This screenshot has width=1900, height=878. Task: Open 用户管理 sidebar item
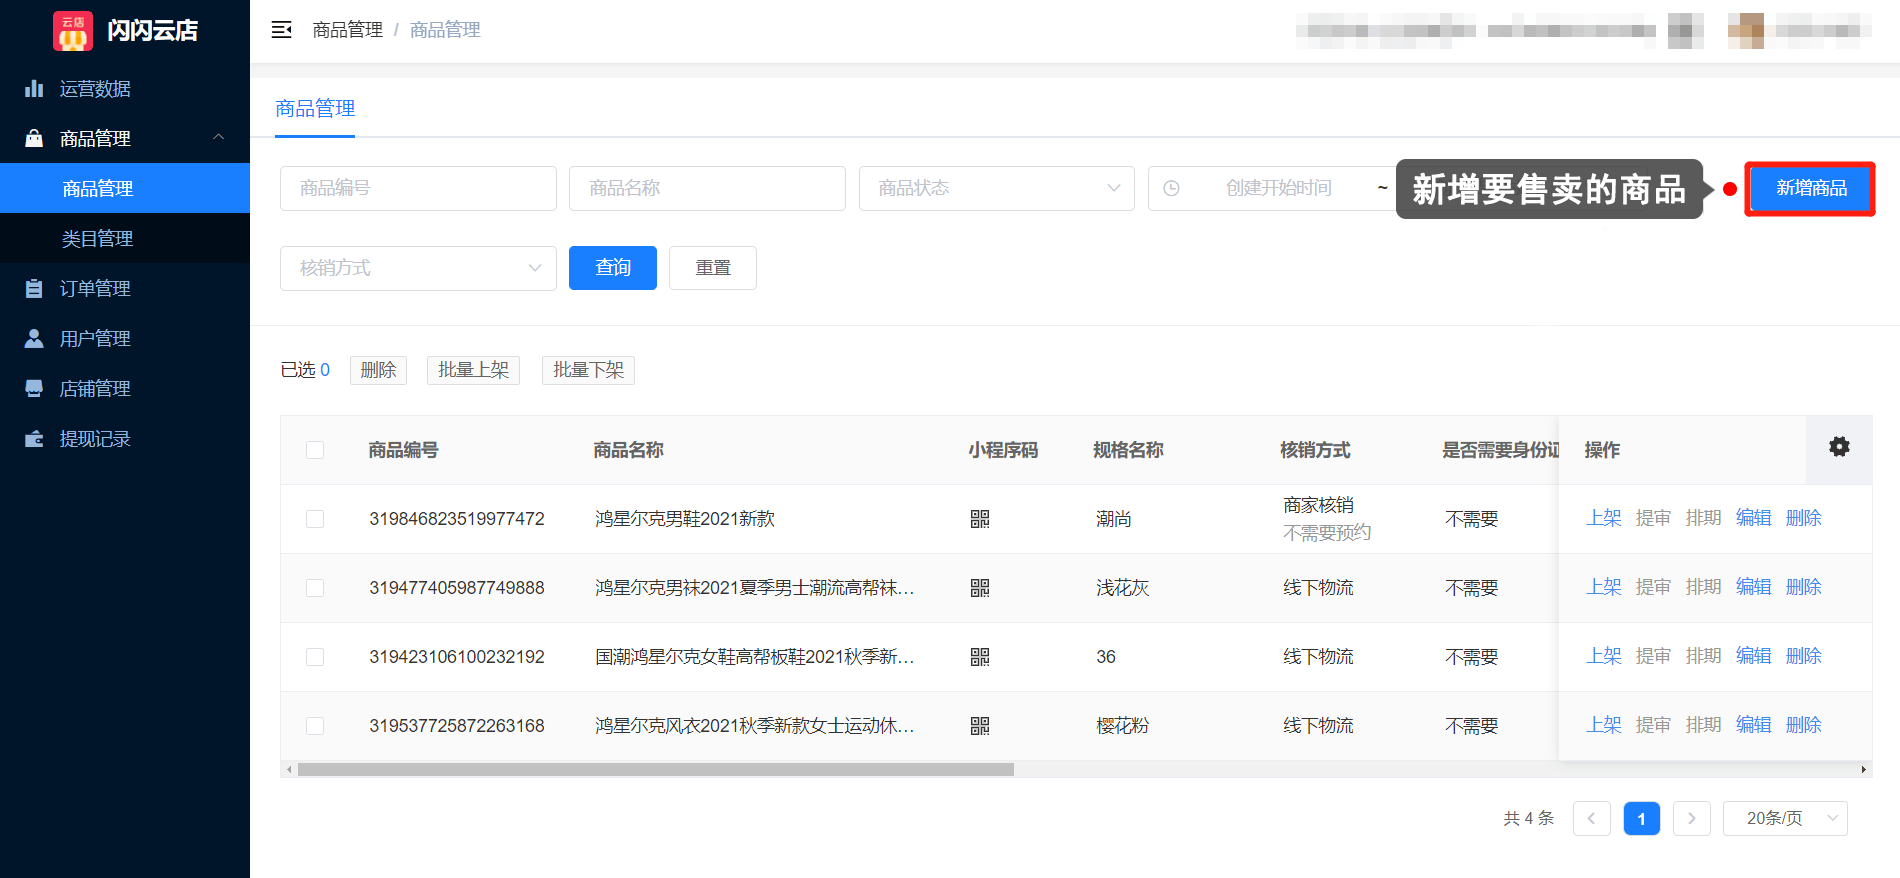(125, 338)
